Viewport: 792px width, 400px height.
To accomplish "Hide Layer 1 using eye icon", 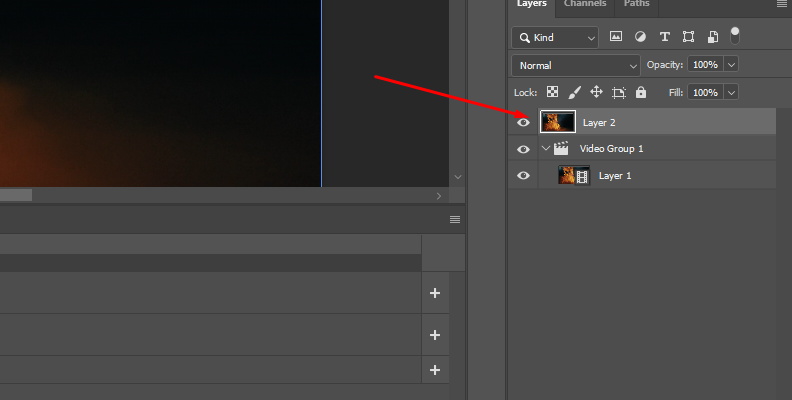I will [523, 176].
